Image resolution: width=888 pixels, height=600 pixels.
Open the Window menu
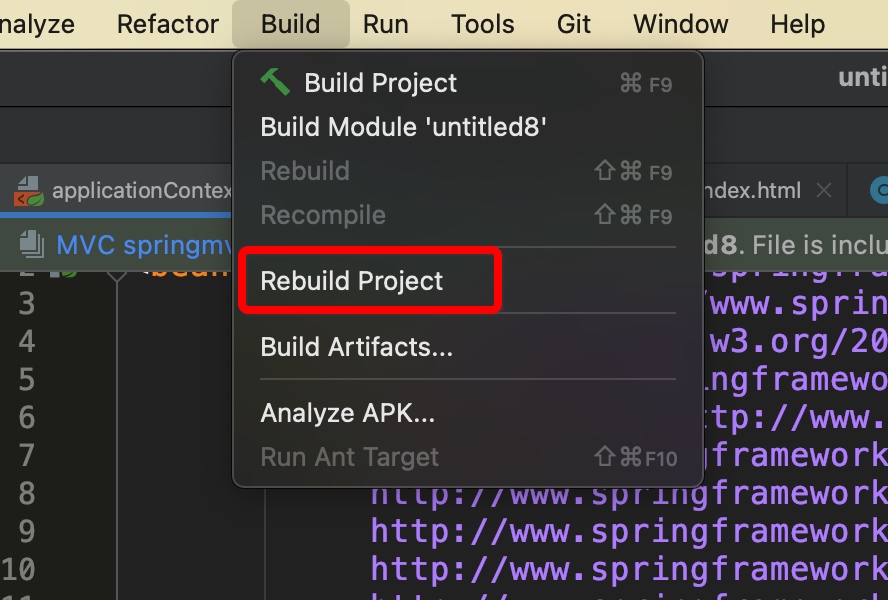point(681,24)
